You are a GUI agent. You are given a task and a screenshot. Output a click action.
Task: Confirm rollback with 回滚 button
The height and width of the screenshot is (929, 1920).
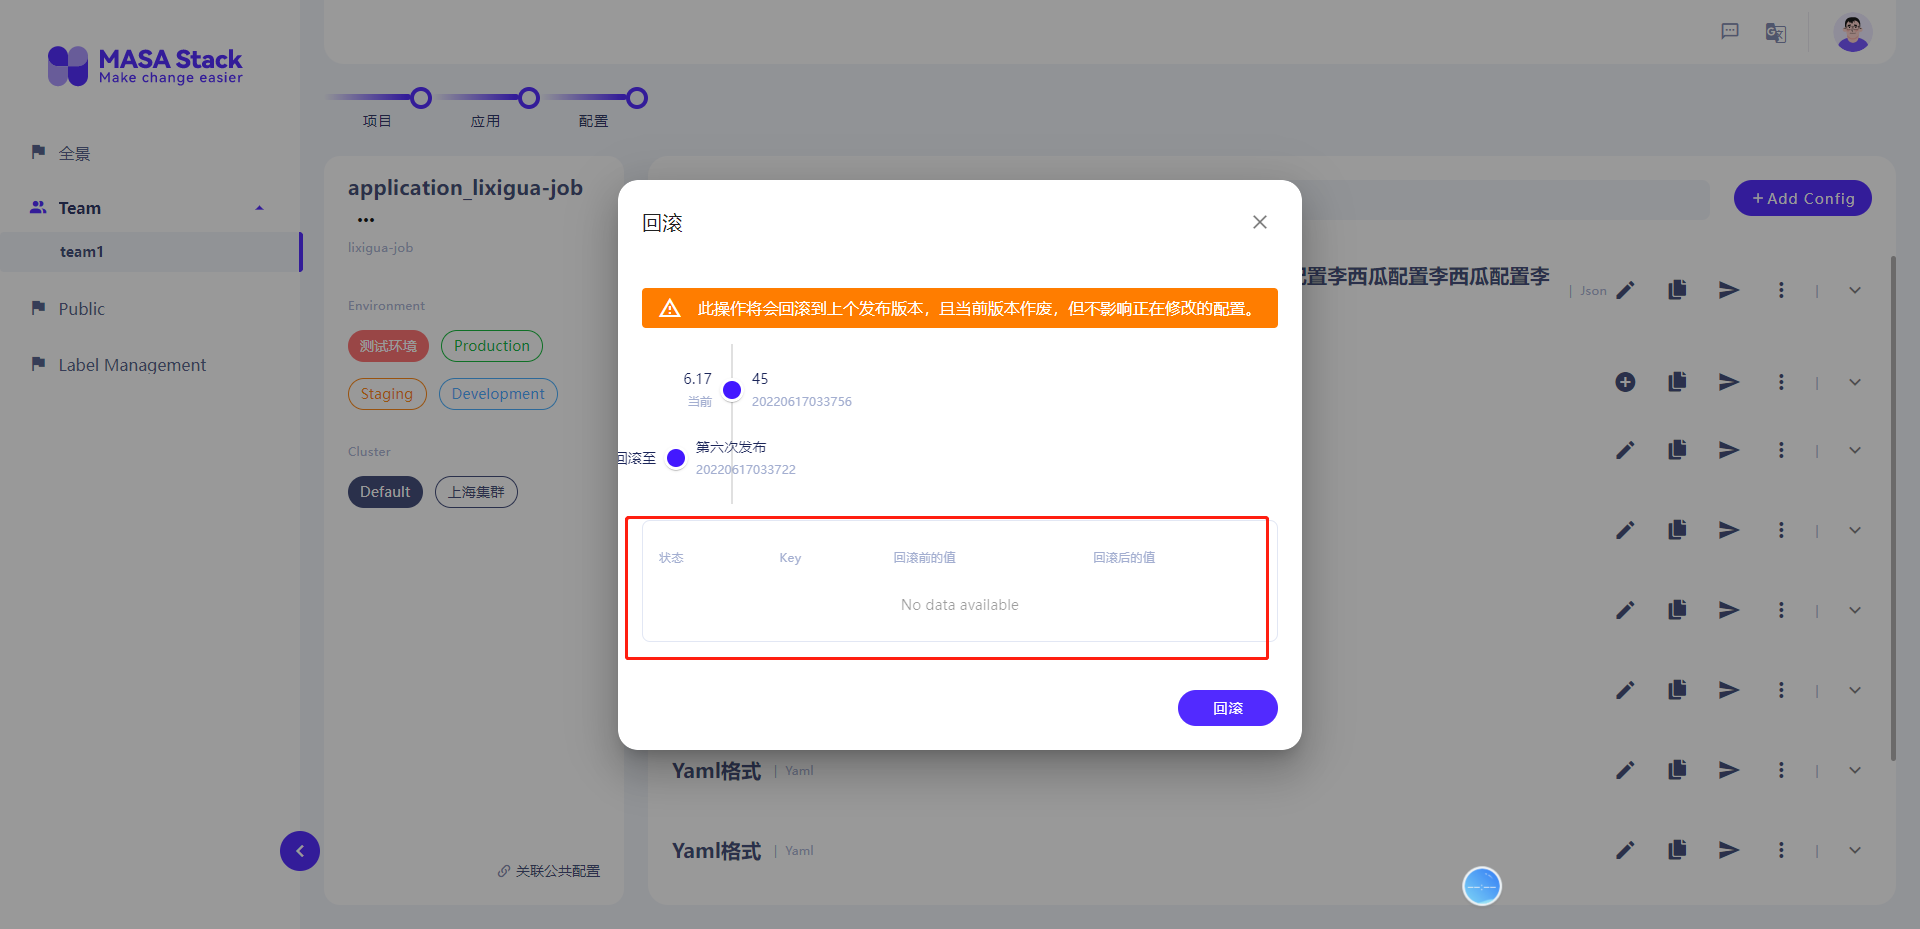[1227, 708]
